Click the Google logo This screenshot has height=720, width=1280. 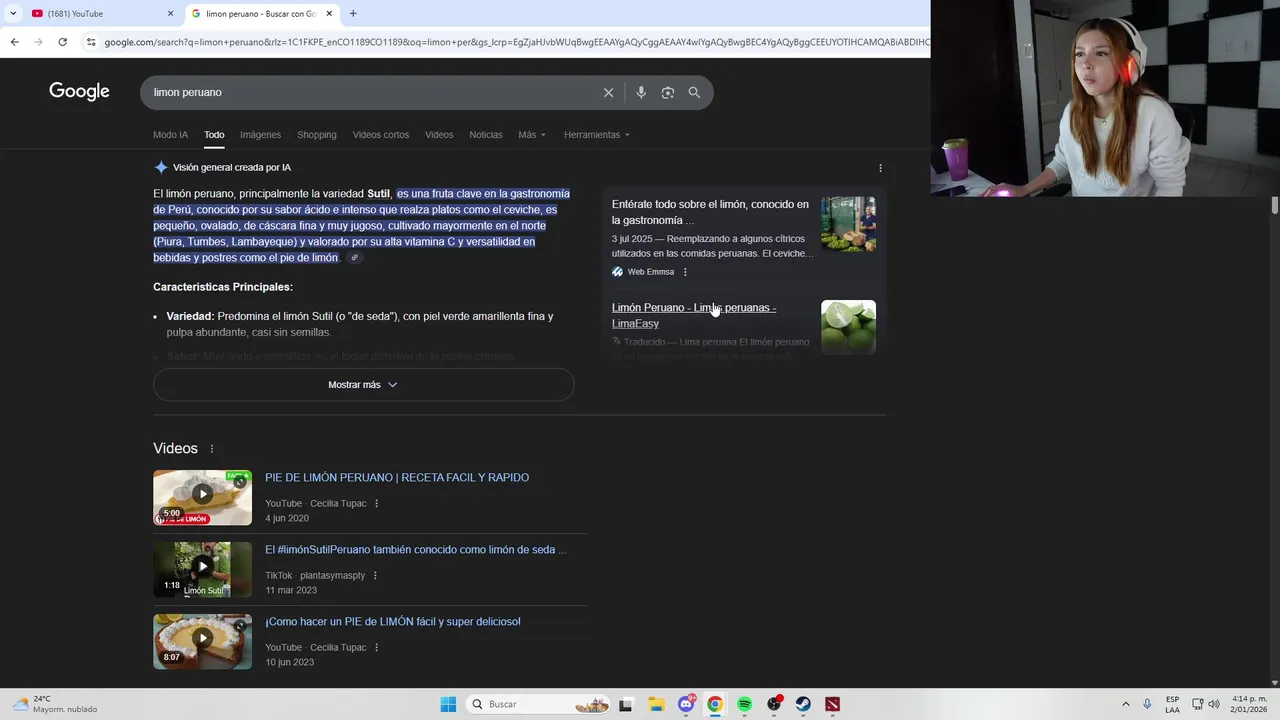click(x=79, y=91)
